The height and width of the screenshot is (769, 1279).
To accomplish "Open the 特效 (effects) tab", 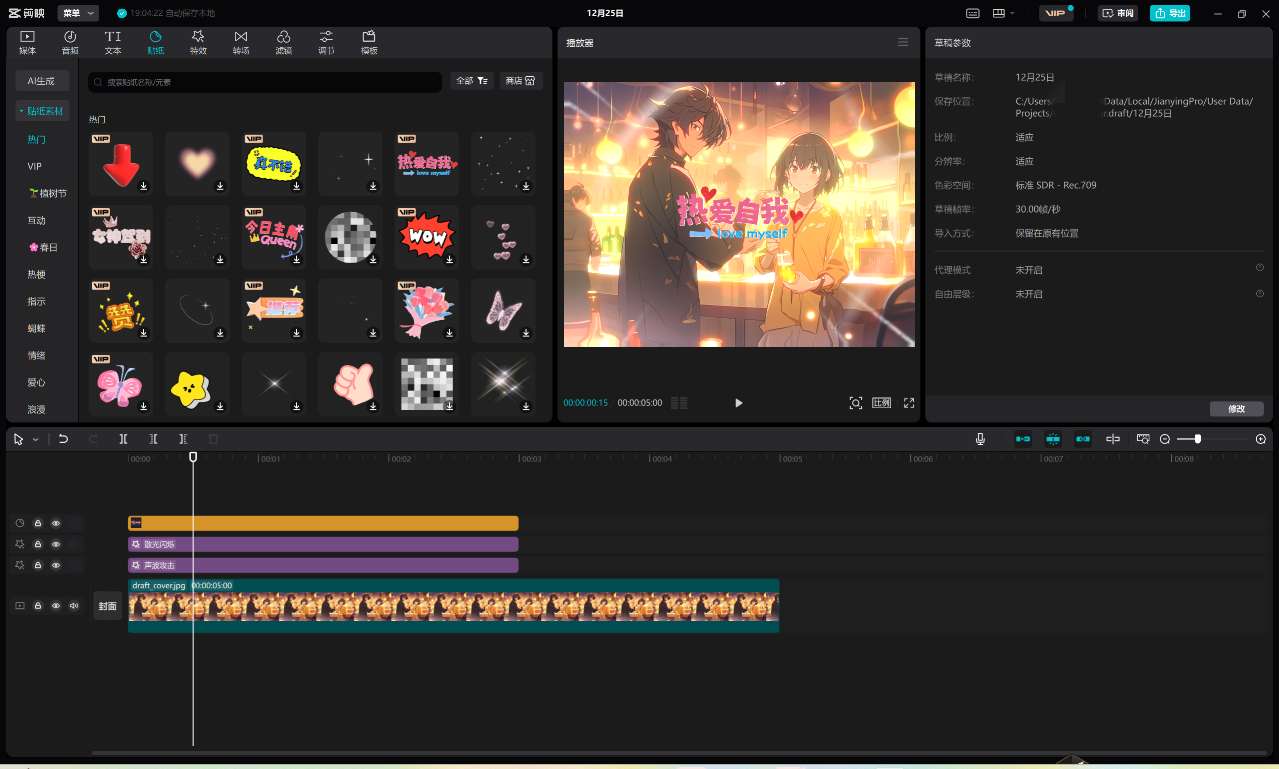I will pyautogui.click(x=198, y=42).
